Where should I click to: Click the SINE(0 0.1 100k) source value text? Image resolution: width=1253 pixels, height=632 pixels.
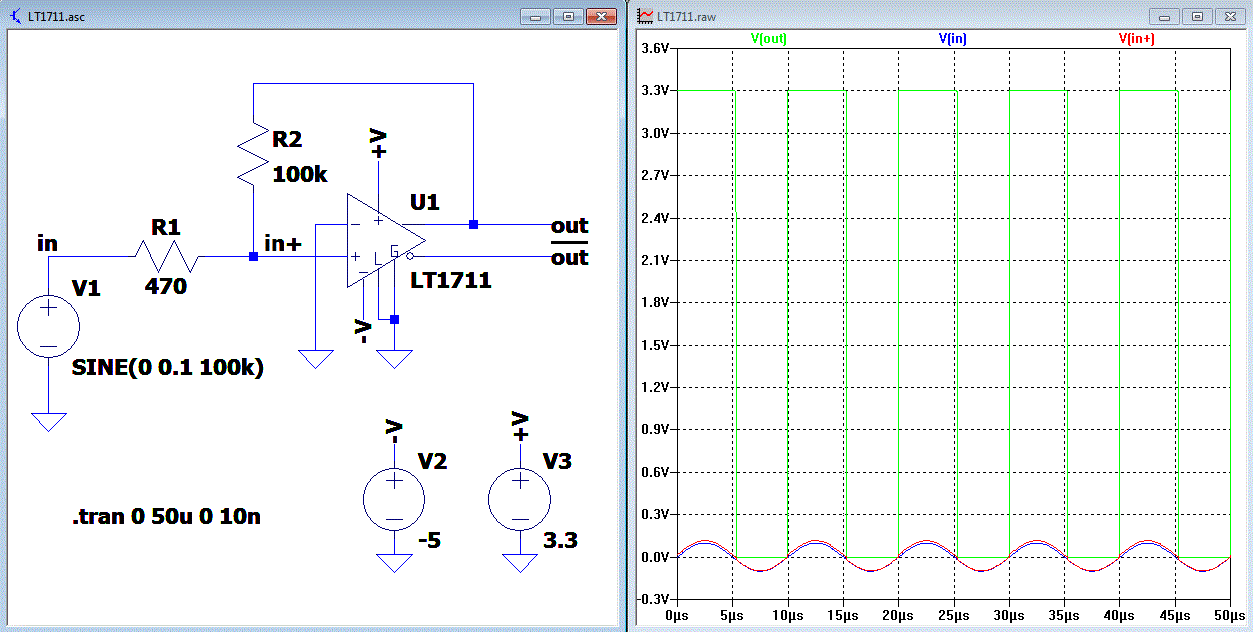pos(168,368)
